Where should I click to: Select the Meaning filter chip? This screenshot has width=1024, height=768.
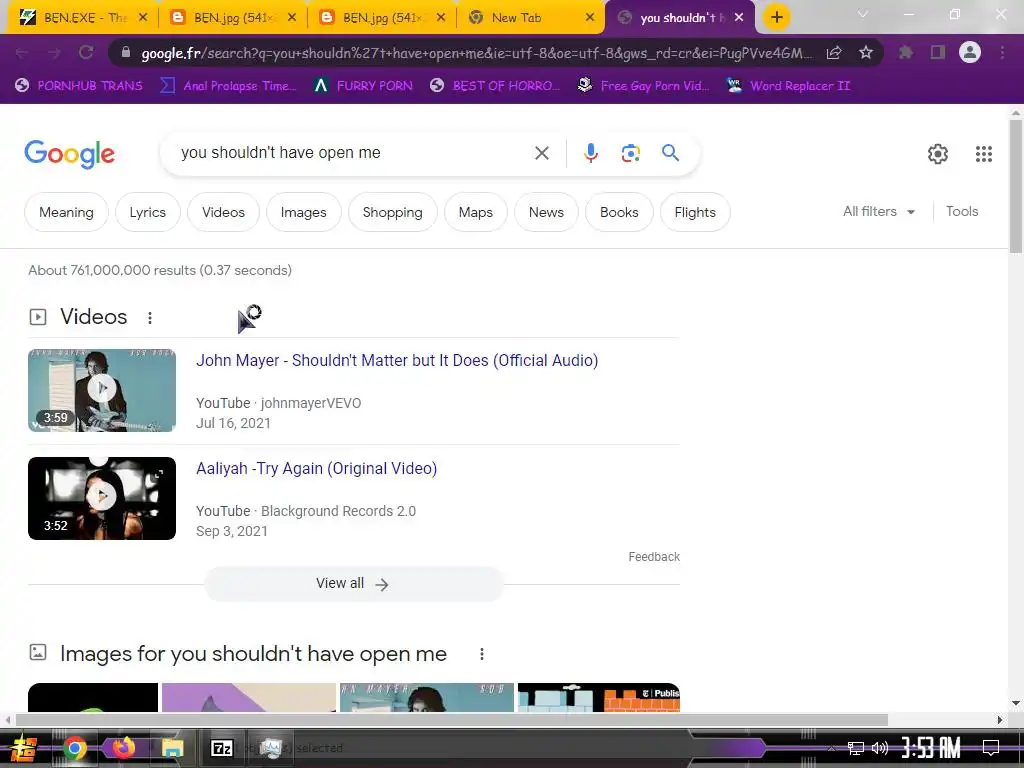66,212
